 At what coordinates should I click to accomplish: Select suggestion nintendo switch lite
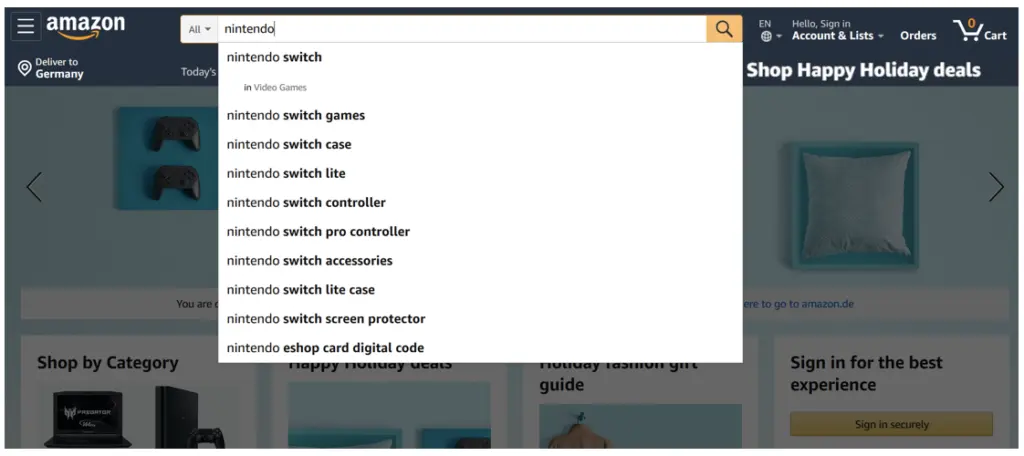[x=286, y=173]
